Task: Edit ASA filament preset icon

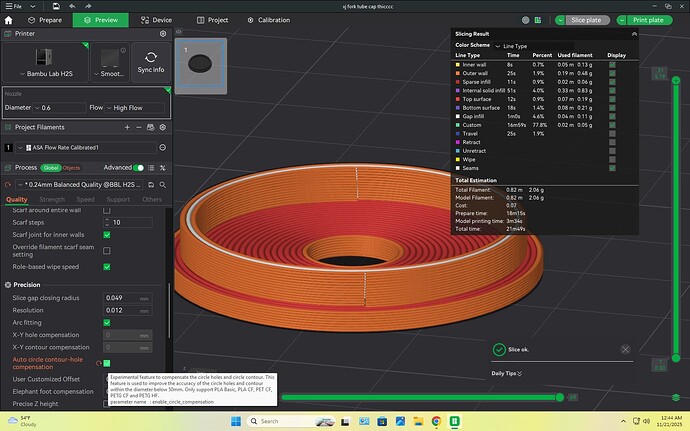Action: (x=163, y=147)
